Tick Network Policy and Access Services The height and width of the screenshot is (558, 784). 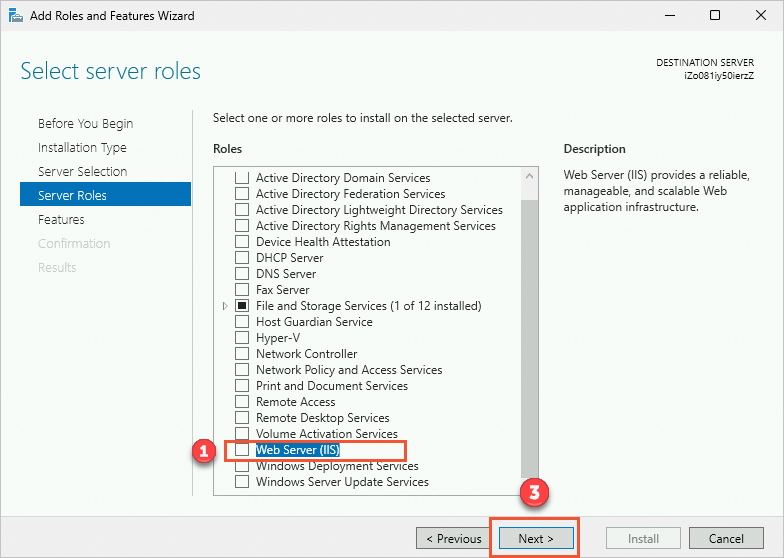[242, 370]
